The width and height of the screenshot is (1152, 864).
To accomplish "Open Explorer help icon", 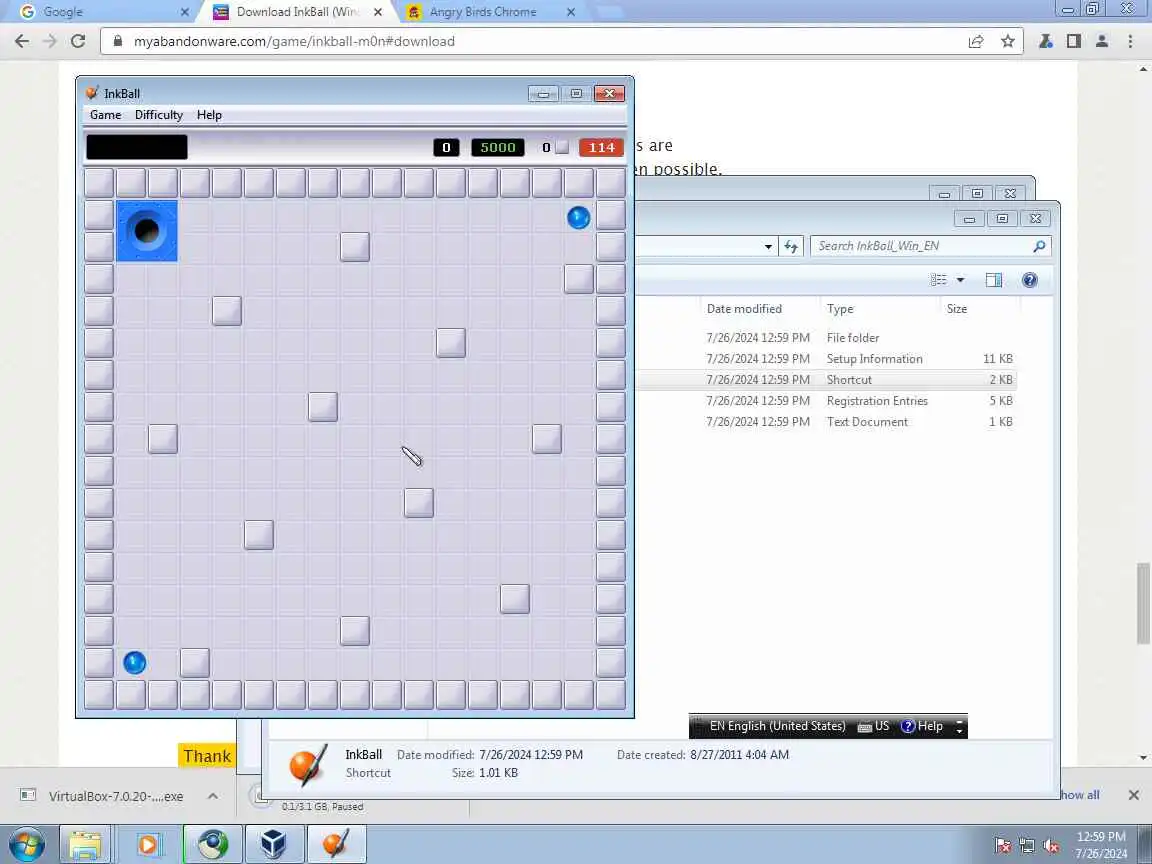I will tap(1030, 280).
